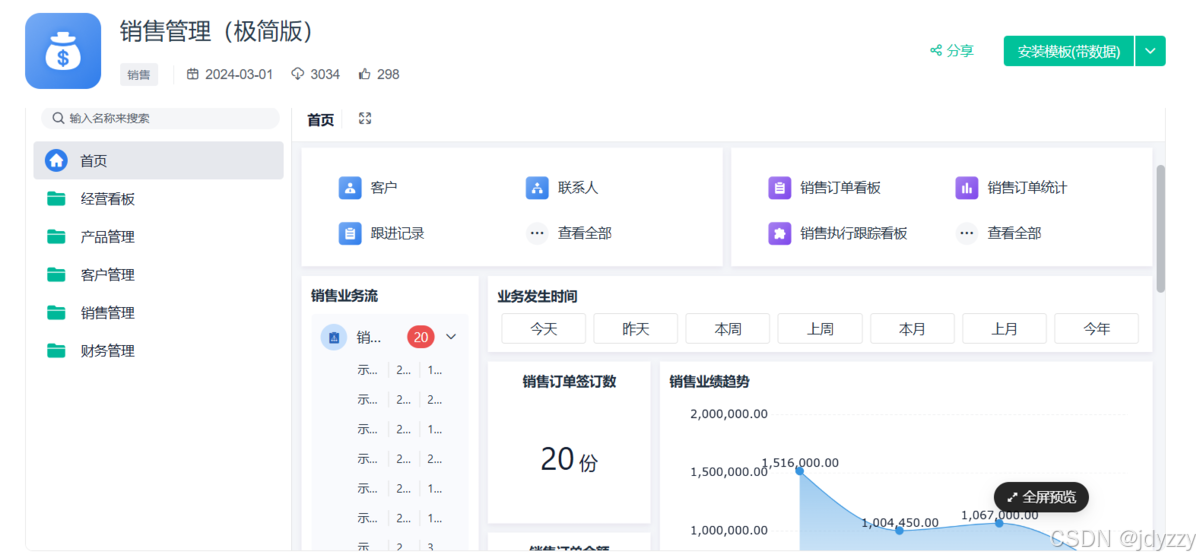The height and width of the screenshot is (558, 1200).
Task: Open 客户管理 in the sidebar
Action: [158, 274]
